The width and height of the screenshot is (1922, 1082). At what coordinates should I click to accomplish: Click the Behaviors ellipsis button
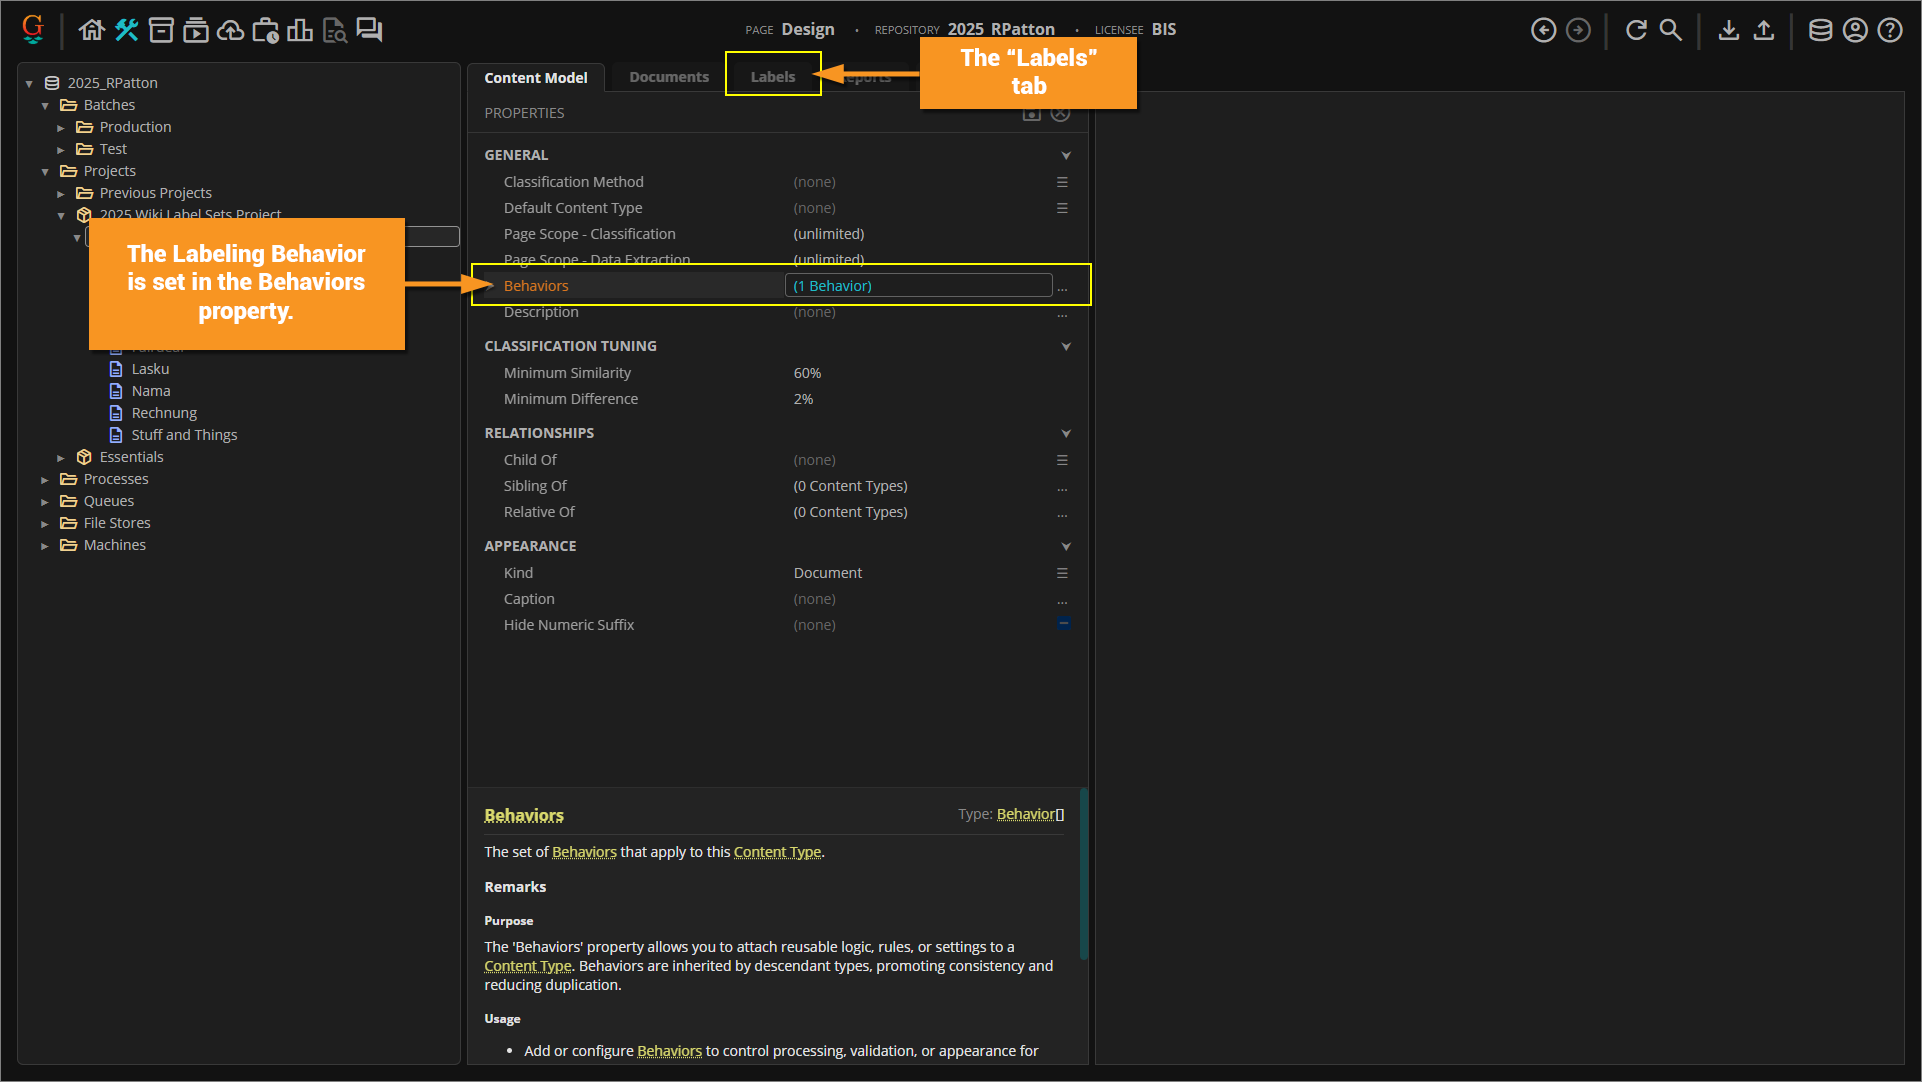point(1062,287)
